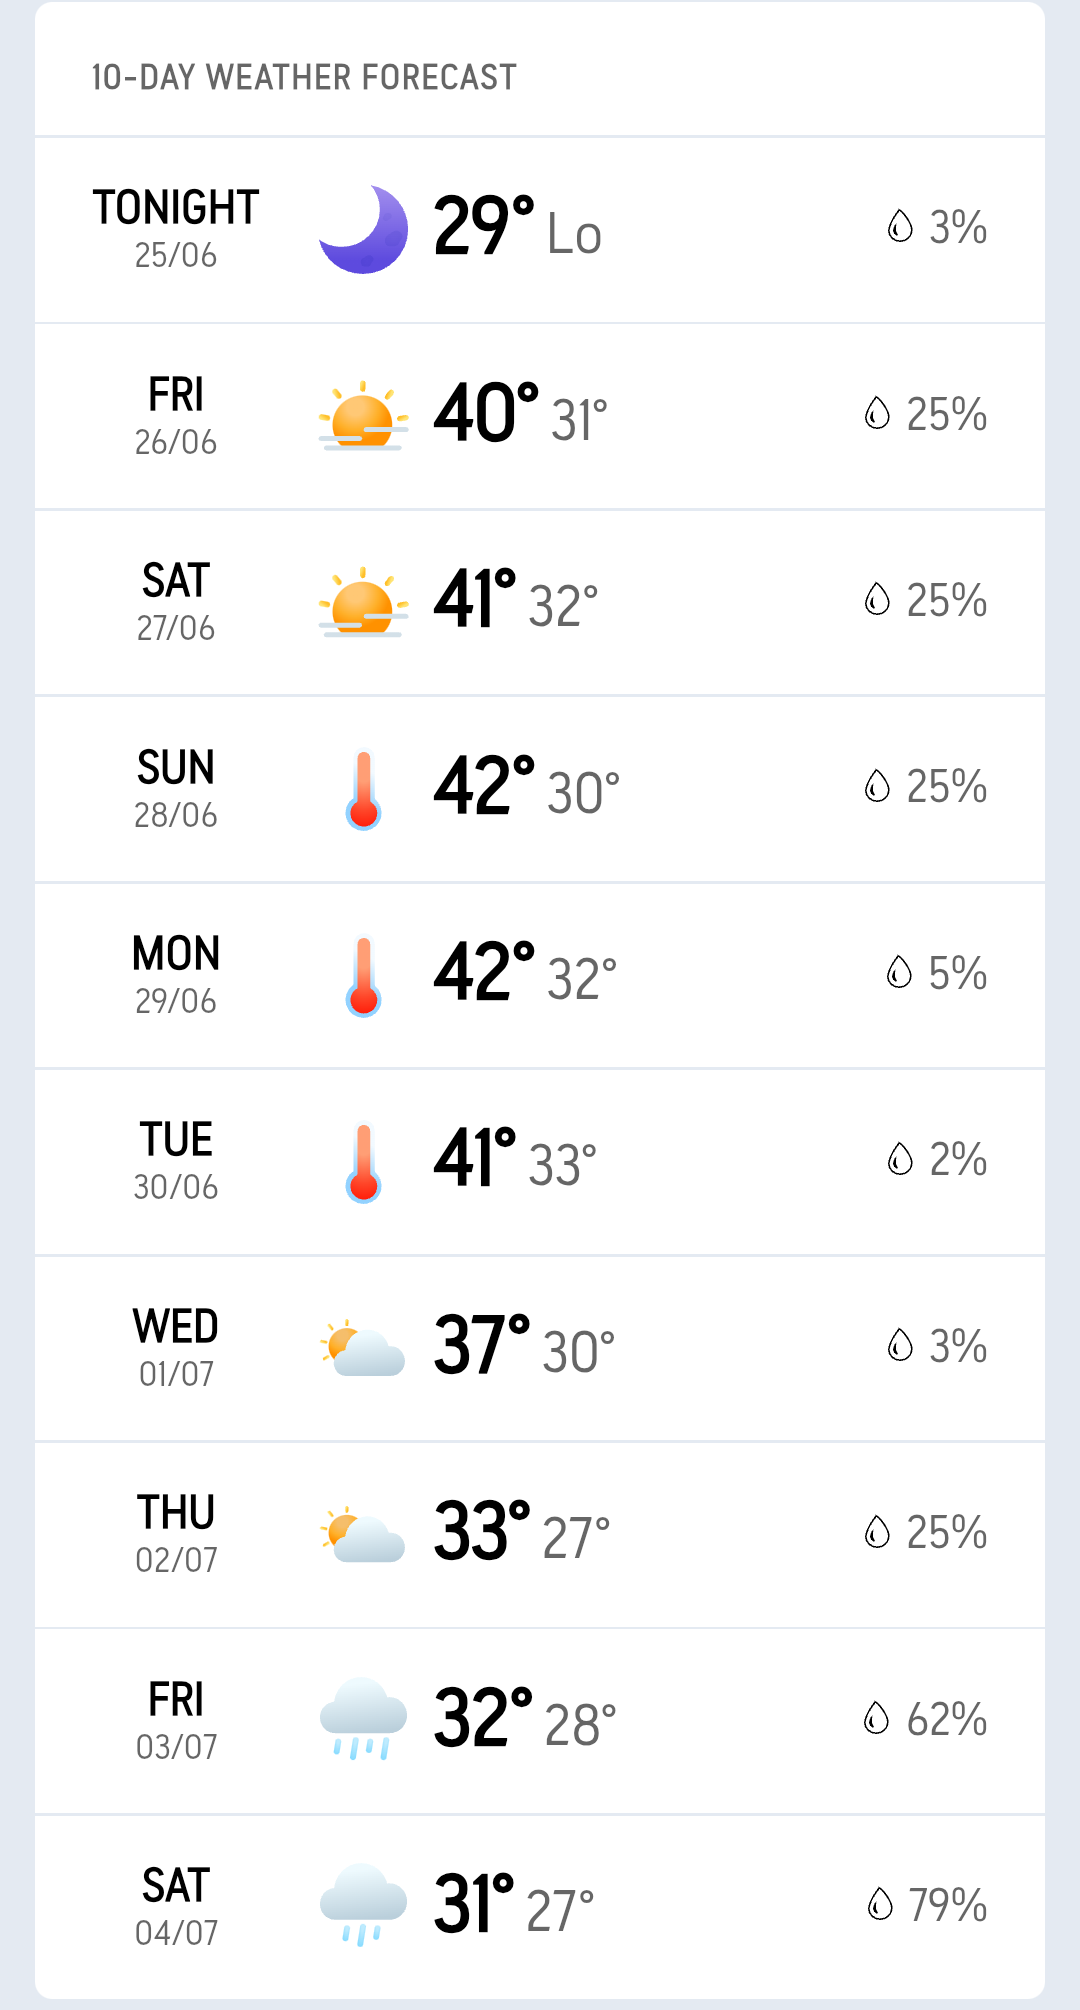Select the thermometer icon for TUE 30/06
The width and height of the screenshot is (1080, 2010).
[x=363, y=1163]
